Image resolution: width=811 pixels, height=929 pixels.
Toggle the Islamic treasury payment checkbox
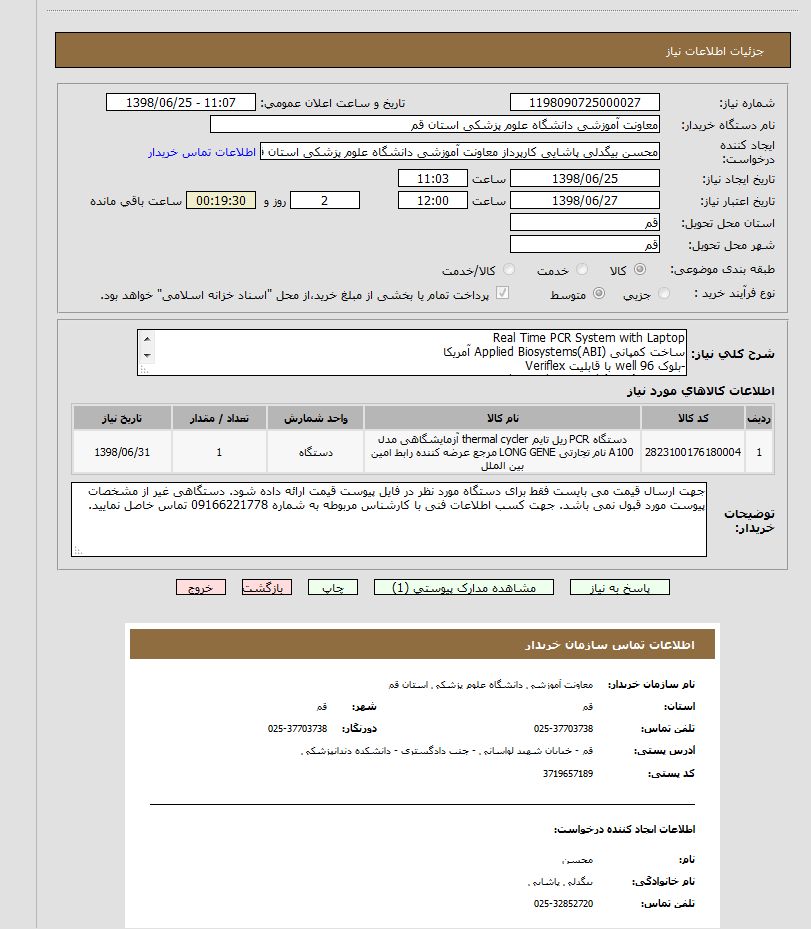pyautogui.click(x=503, y=294)
